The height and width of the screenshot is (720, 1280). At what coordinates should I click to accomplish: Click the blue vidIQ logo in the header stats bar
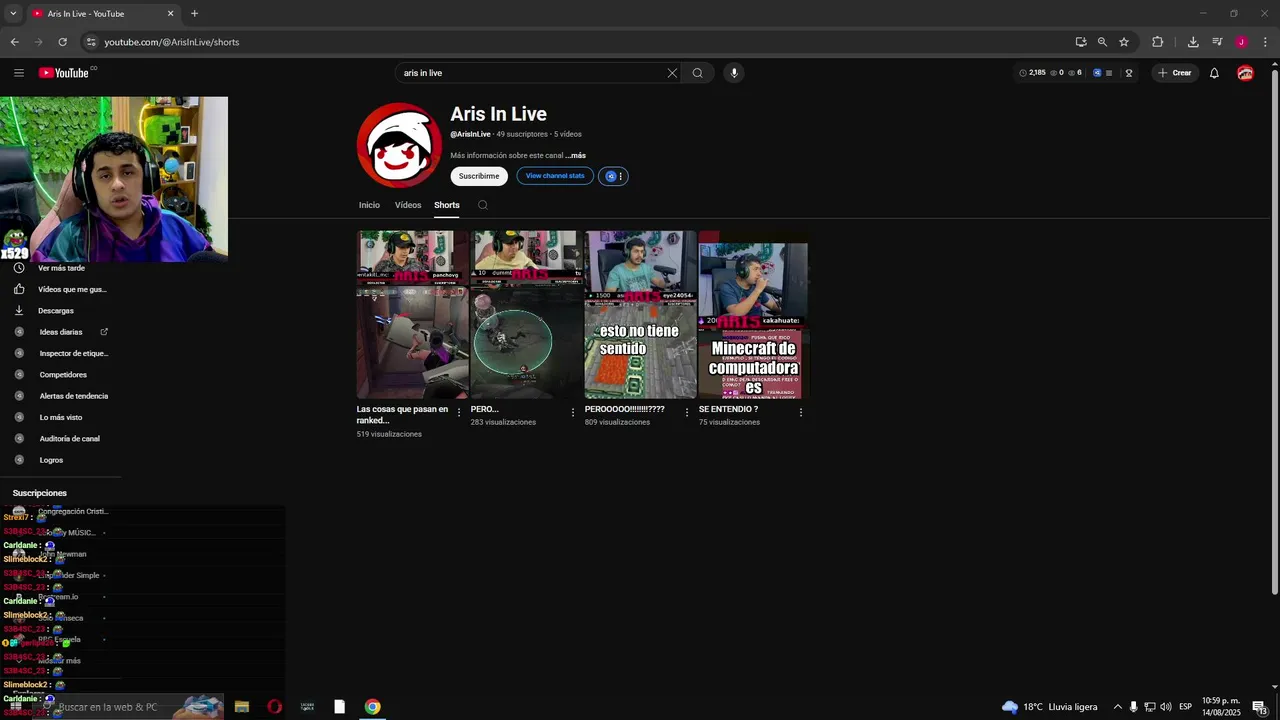coord(1097,73)
